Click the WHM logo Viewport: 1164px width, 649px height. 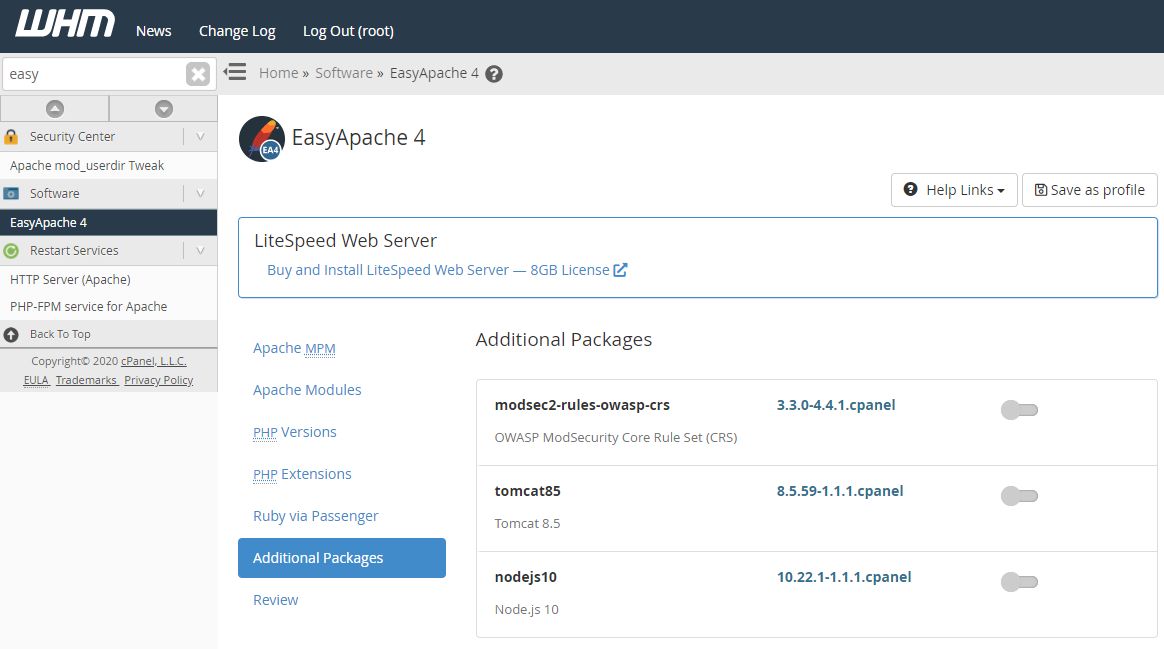(65, 24)
